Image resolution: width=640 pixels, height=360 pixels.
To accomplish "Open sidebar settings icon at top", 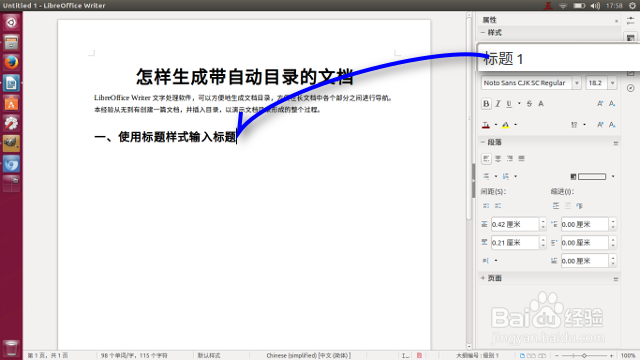I will pos(631,20).
